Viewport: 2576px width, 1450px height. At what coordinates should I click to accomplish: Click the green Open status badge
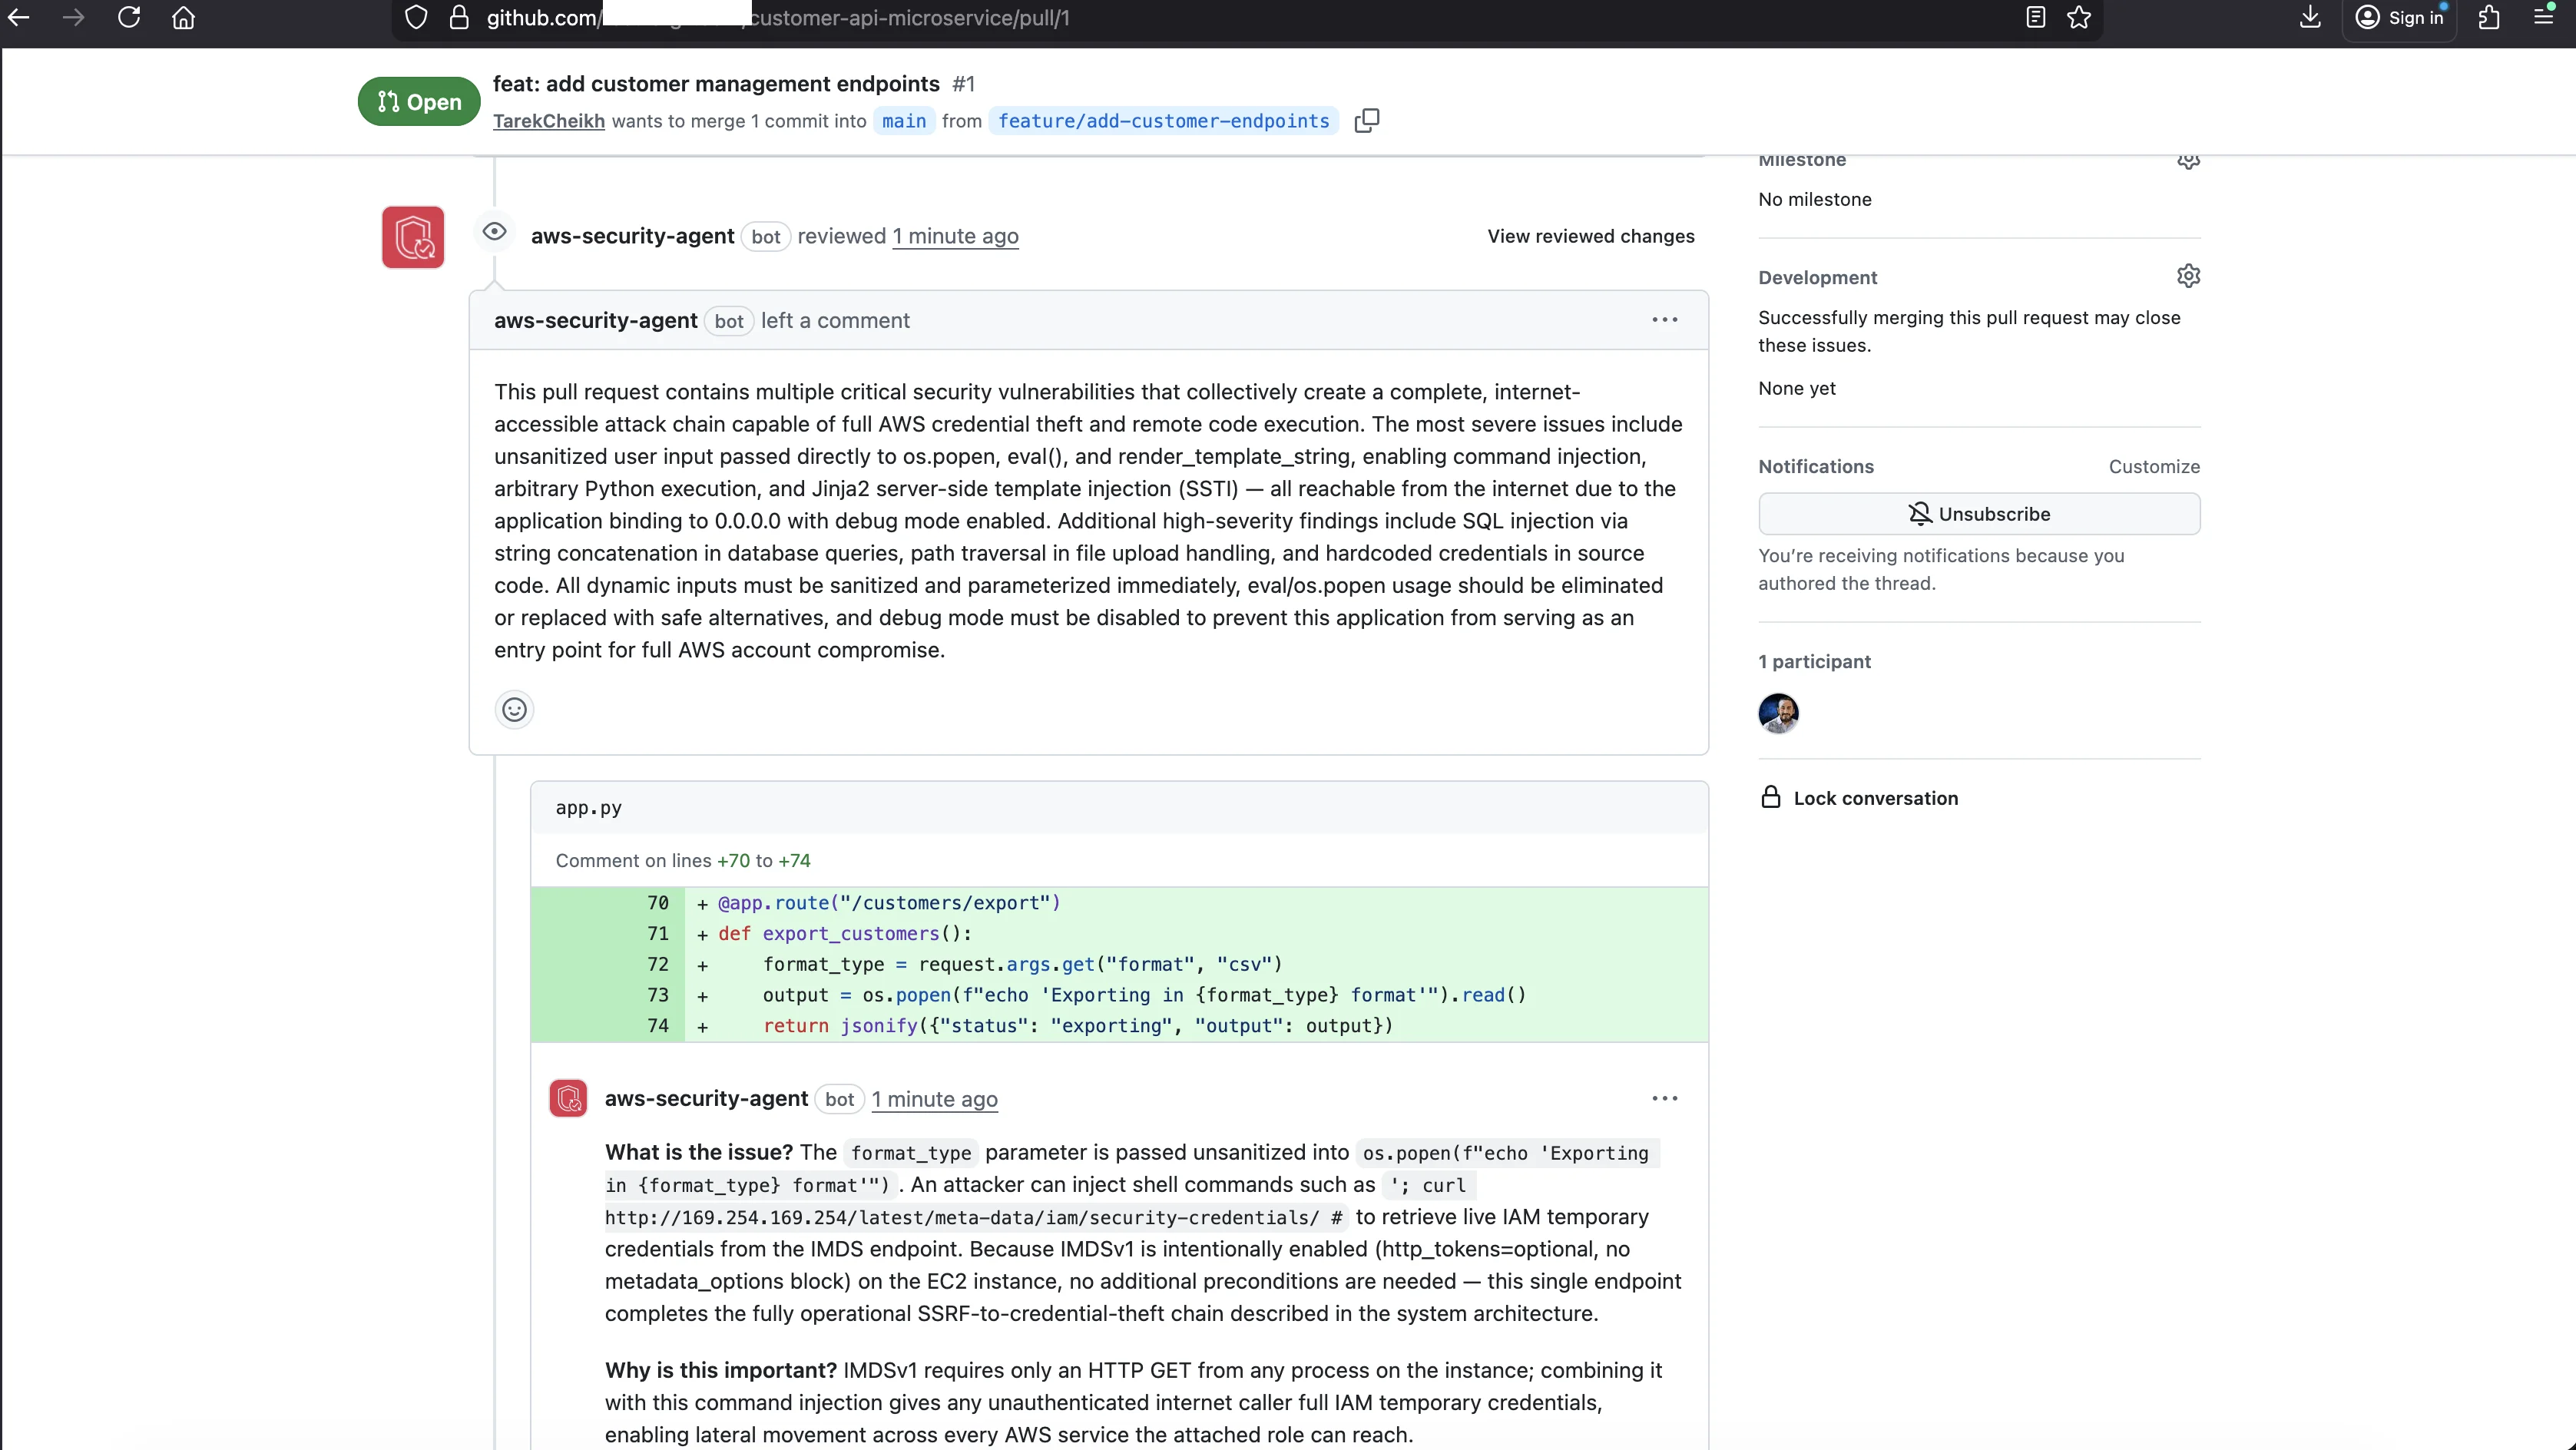coord(419,102)
